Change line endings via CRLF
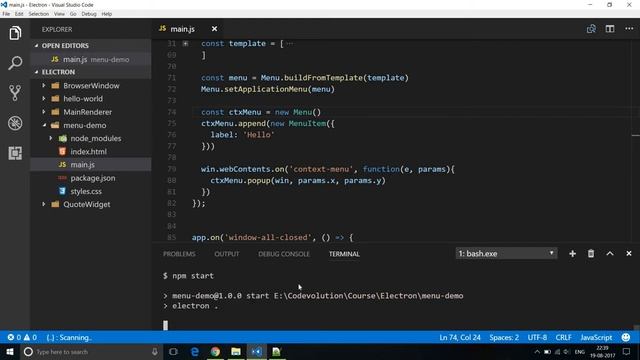This screenshot has height=360, width=640. 563,338
